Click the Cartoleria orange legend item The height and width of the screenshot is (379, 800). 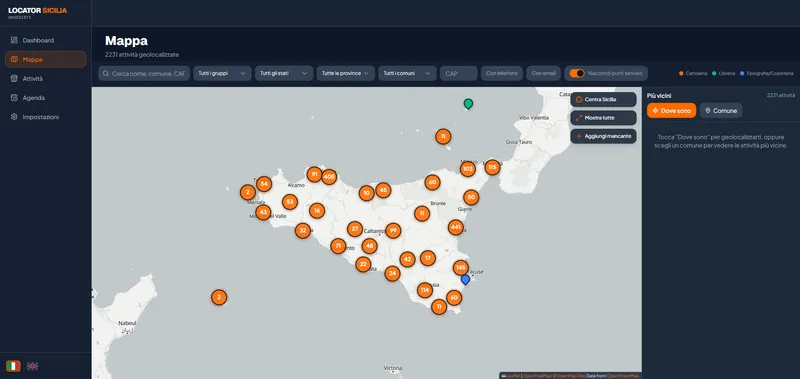693,73
